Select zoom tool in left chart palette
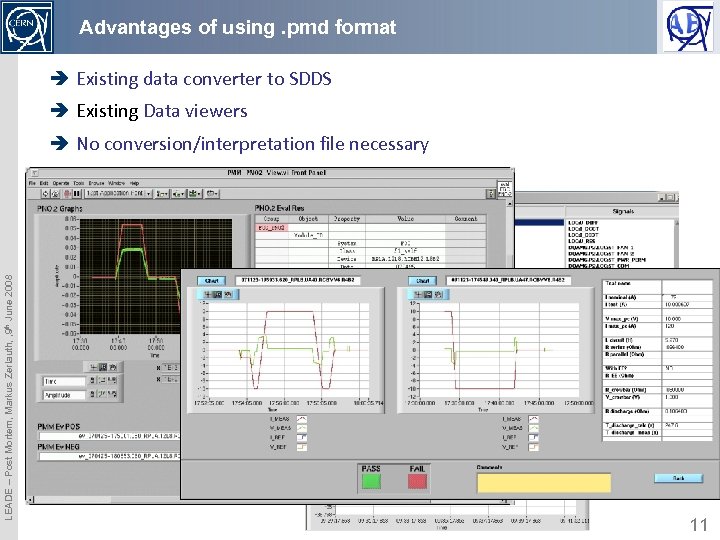720x540 pixels. pyautogui.click(x=218, y=294)
